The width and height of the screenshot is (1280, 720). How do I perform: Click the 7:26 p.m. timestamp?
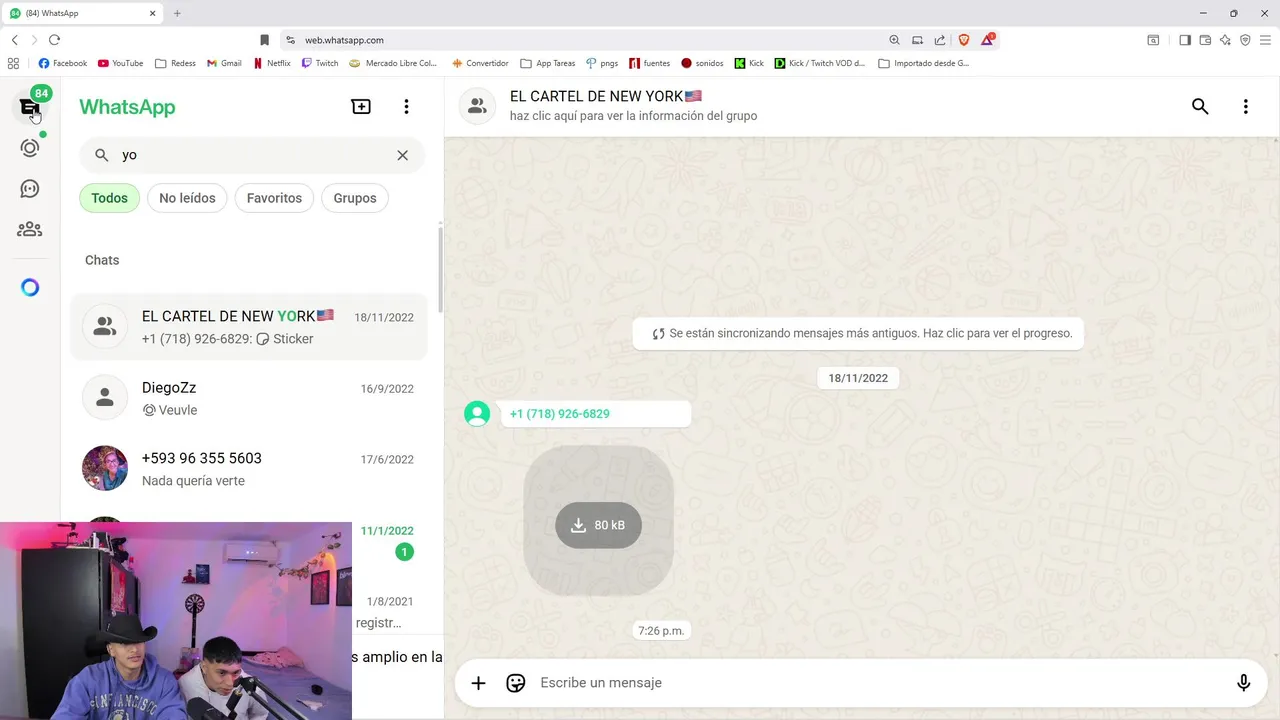point(661,631)
